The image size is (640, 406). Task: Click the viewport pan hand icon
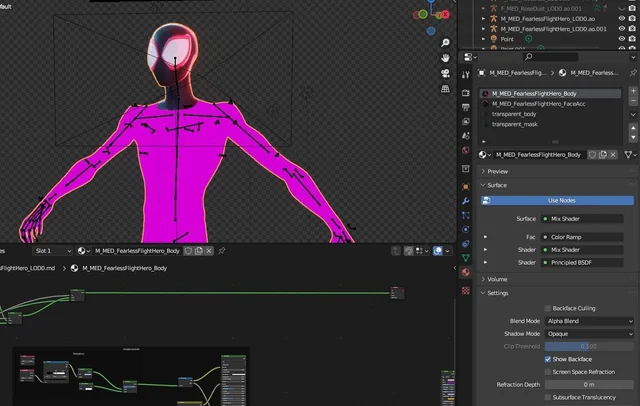[x=445, y=58]
